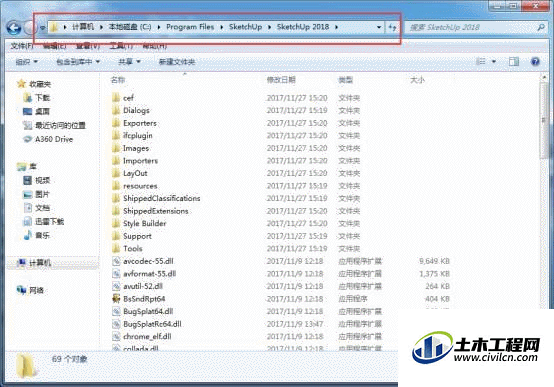Select the avcodec-55.dll file icon

tap(116, 261)
